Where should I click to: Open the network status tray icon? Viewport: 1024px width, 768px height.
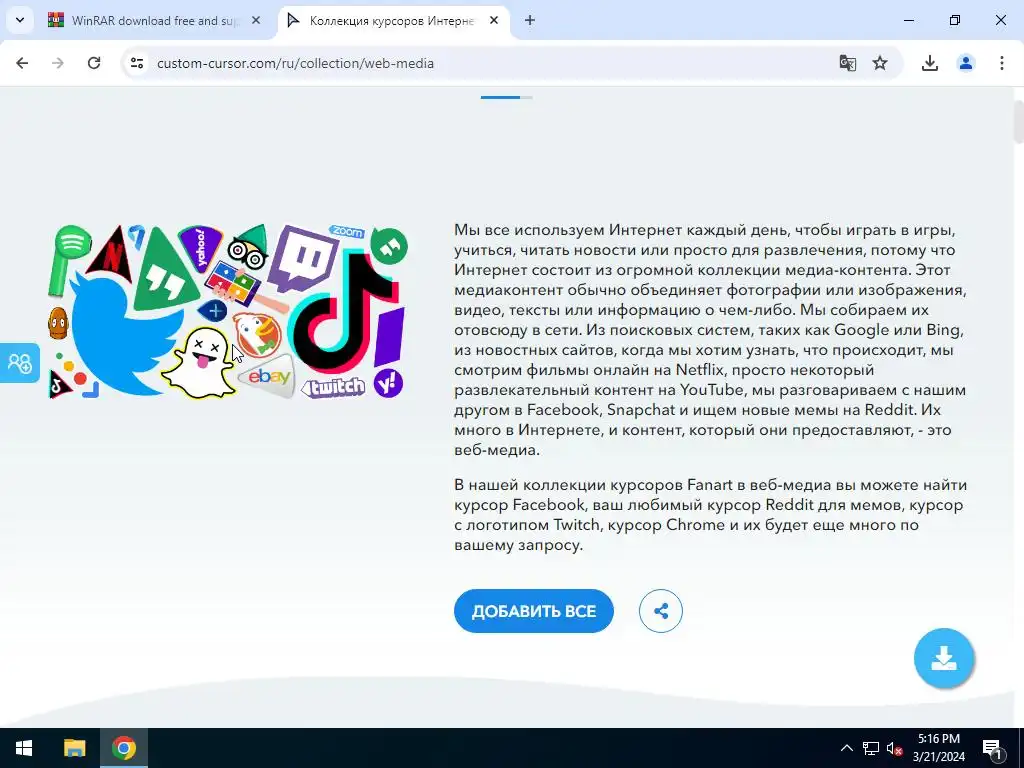[871, 748]
